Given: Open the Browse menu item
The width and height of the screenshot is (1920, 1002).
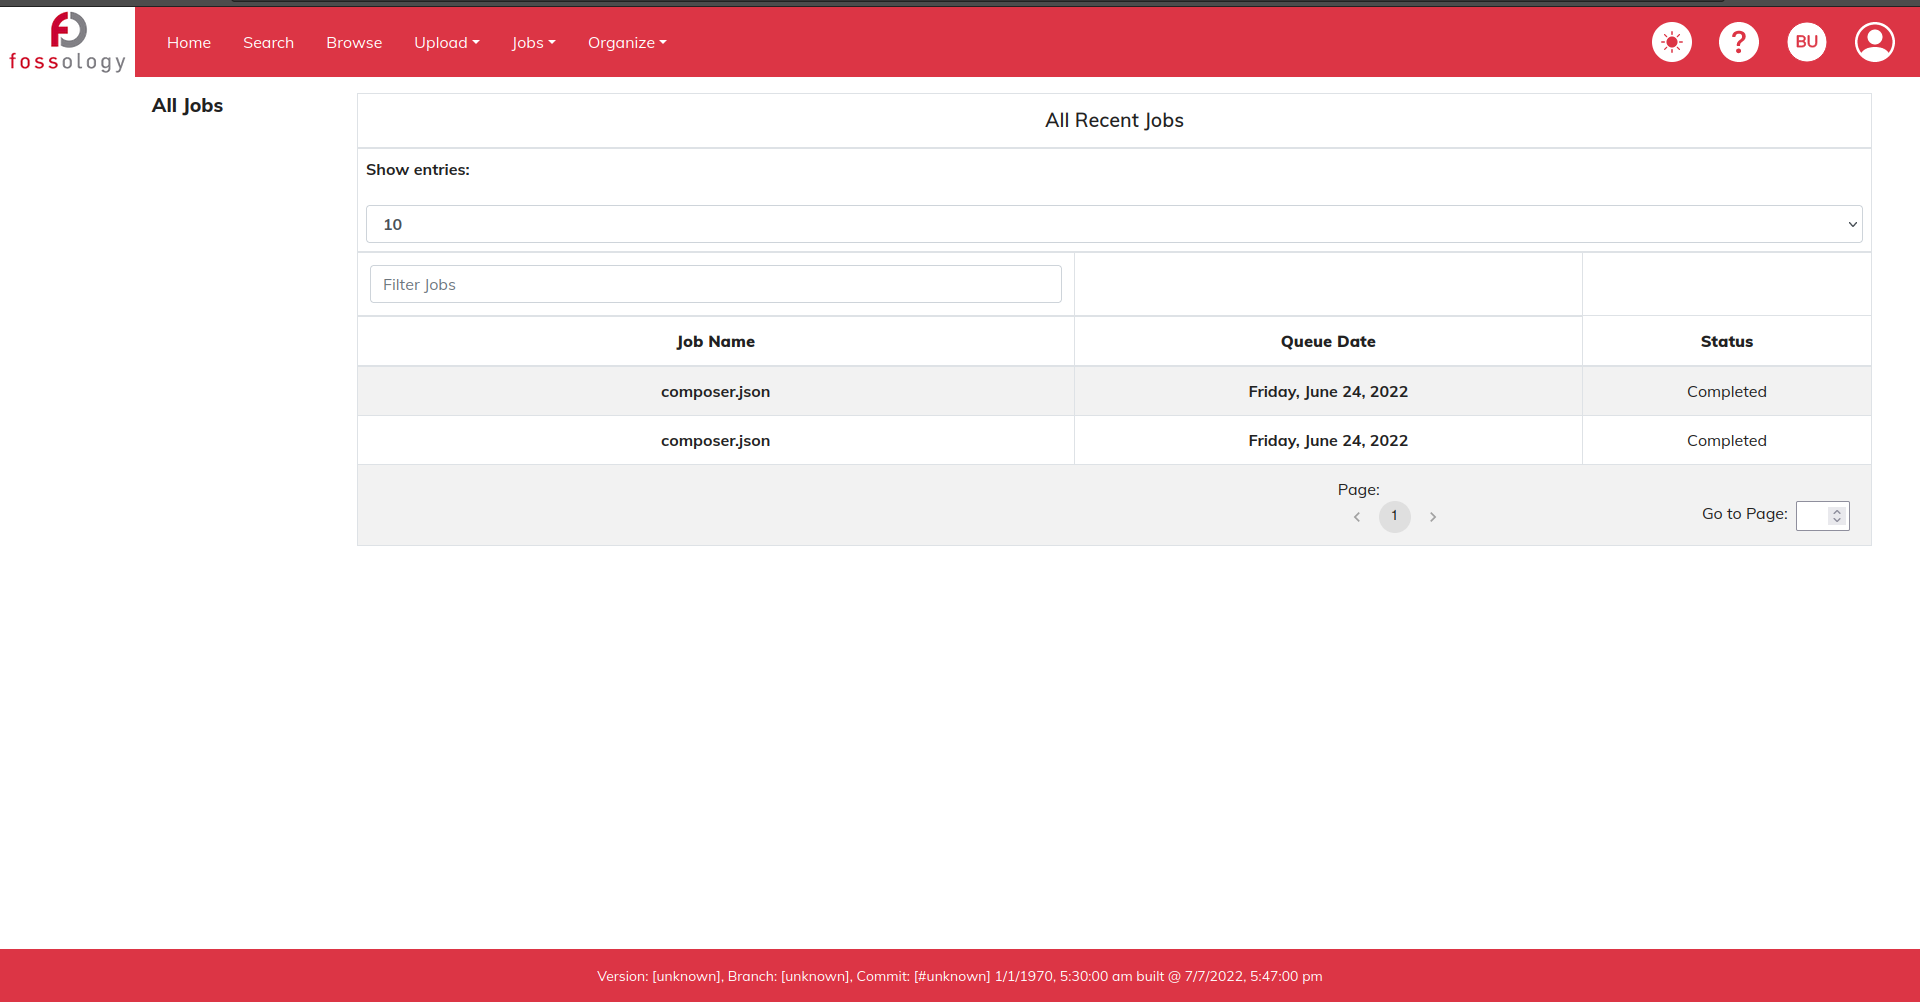Looking at the screenshot, I should pos(354,43).
